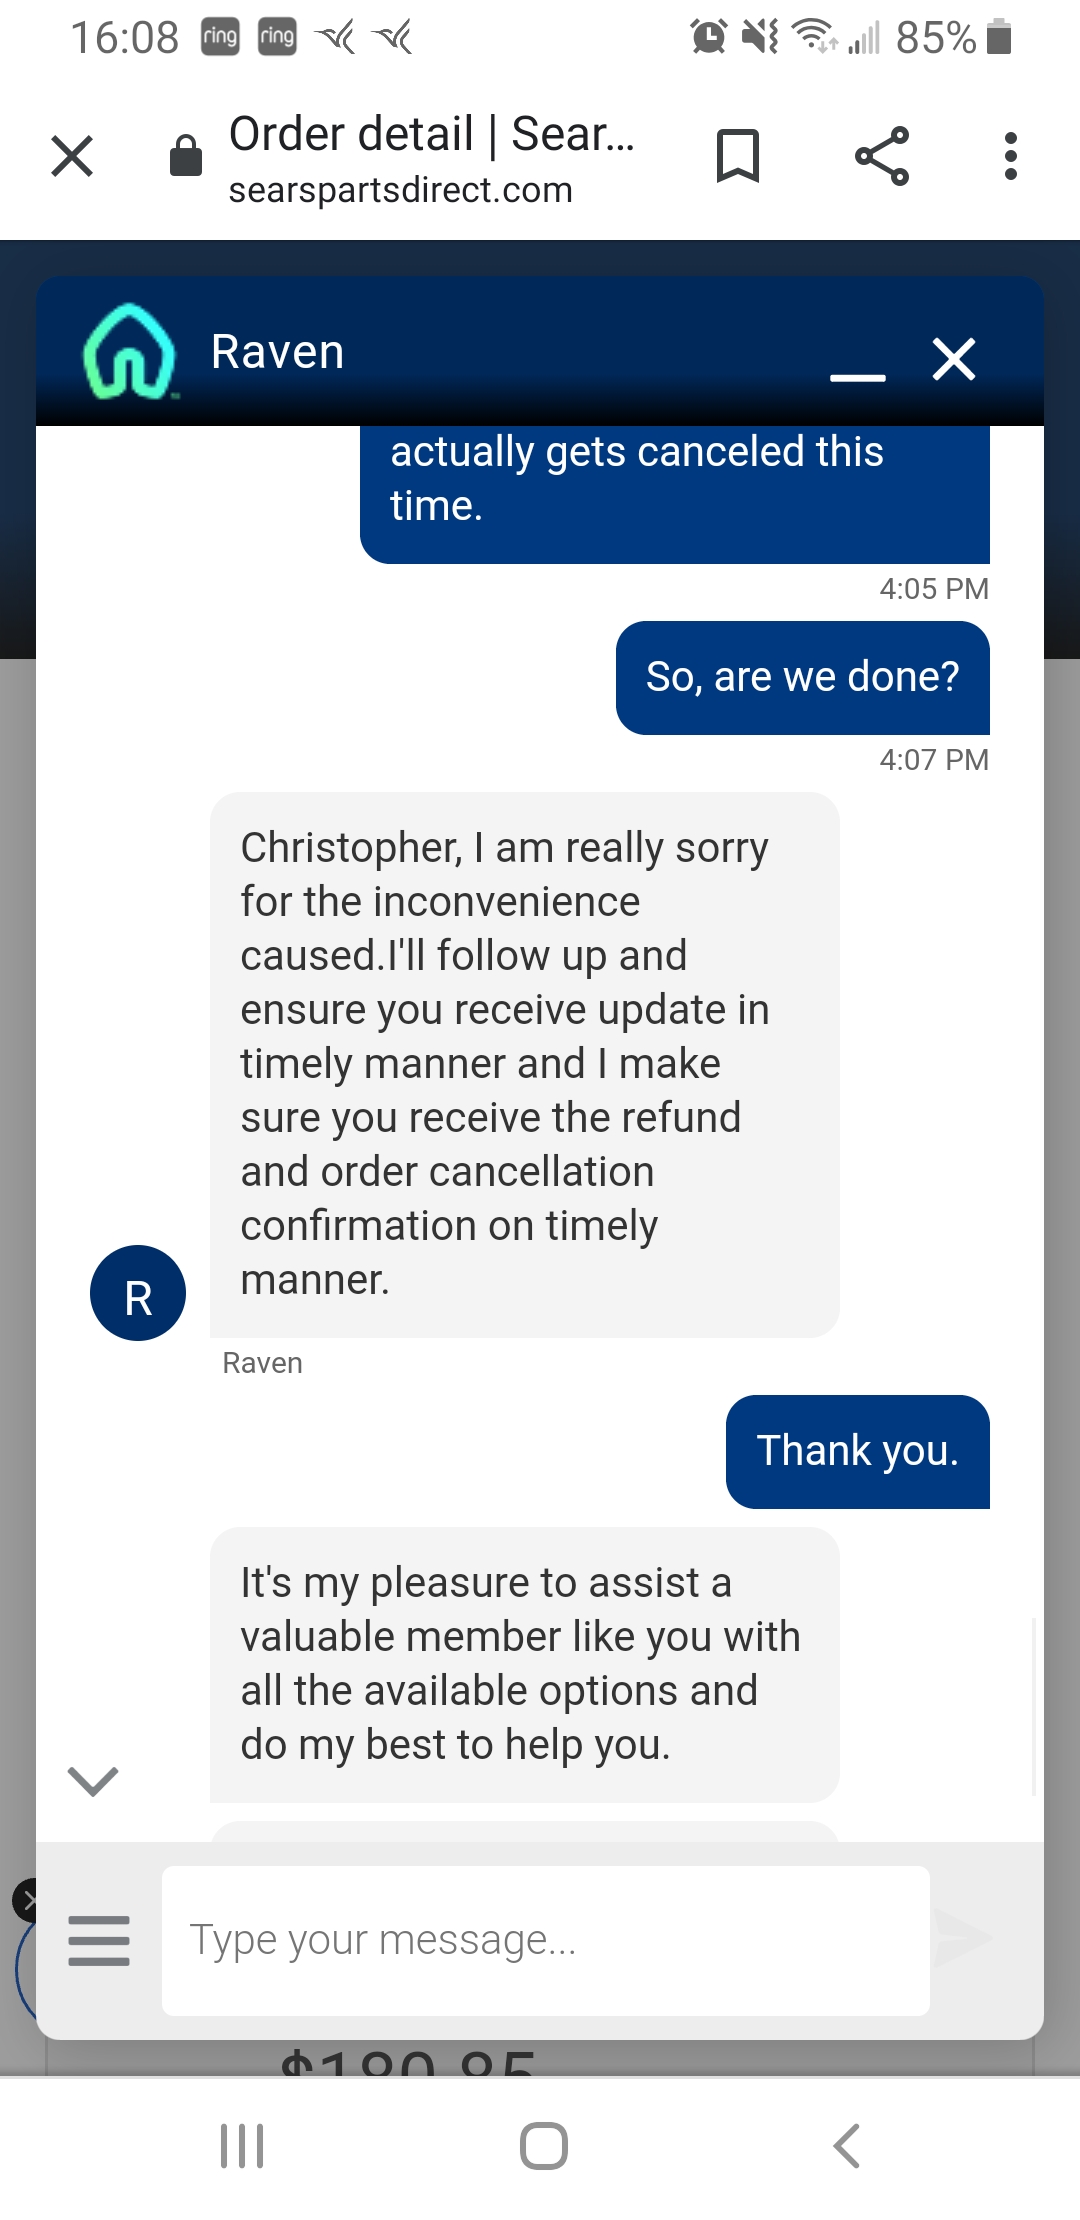
Task: Go to Android home screen
Action: [544, 2146]
